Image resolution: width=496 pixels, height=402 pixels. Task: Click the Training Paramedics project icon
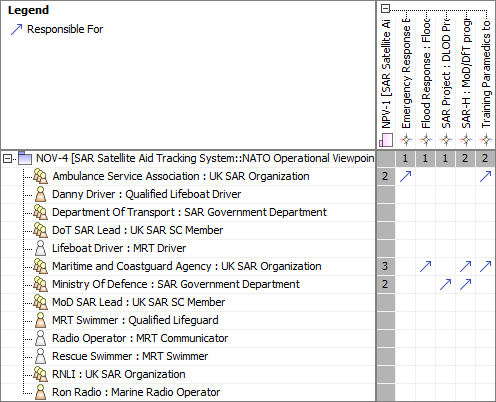[486, 140]
